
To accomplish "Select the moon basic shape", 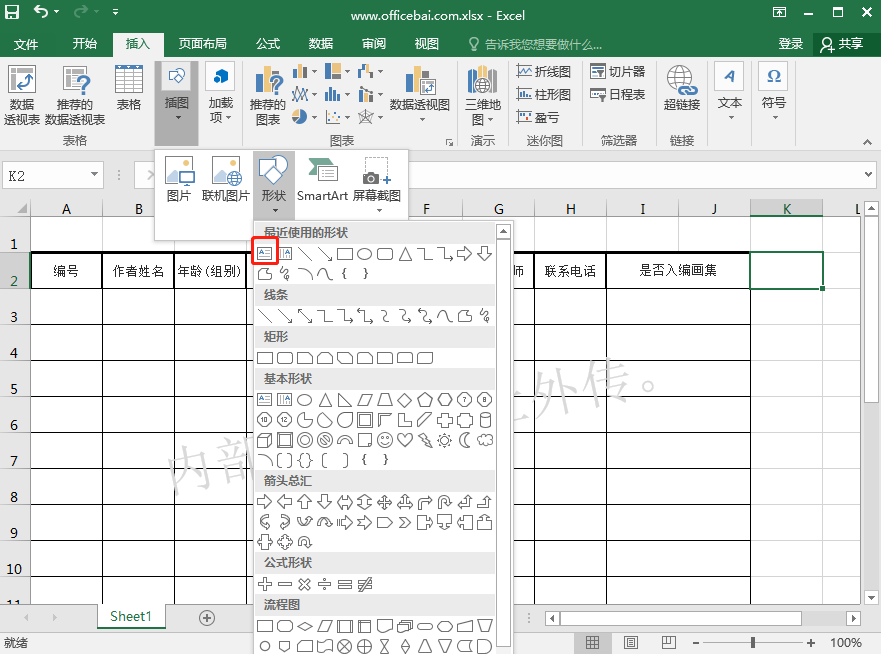I will coord(465,440).
